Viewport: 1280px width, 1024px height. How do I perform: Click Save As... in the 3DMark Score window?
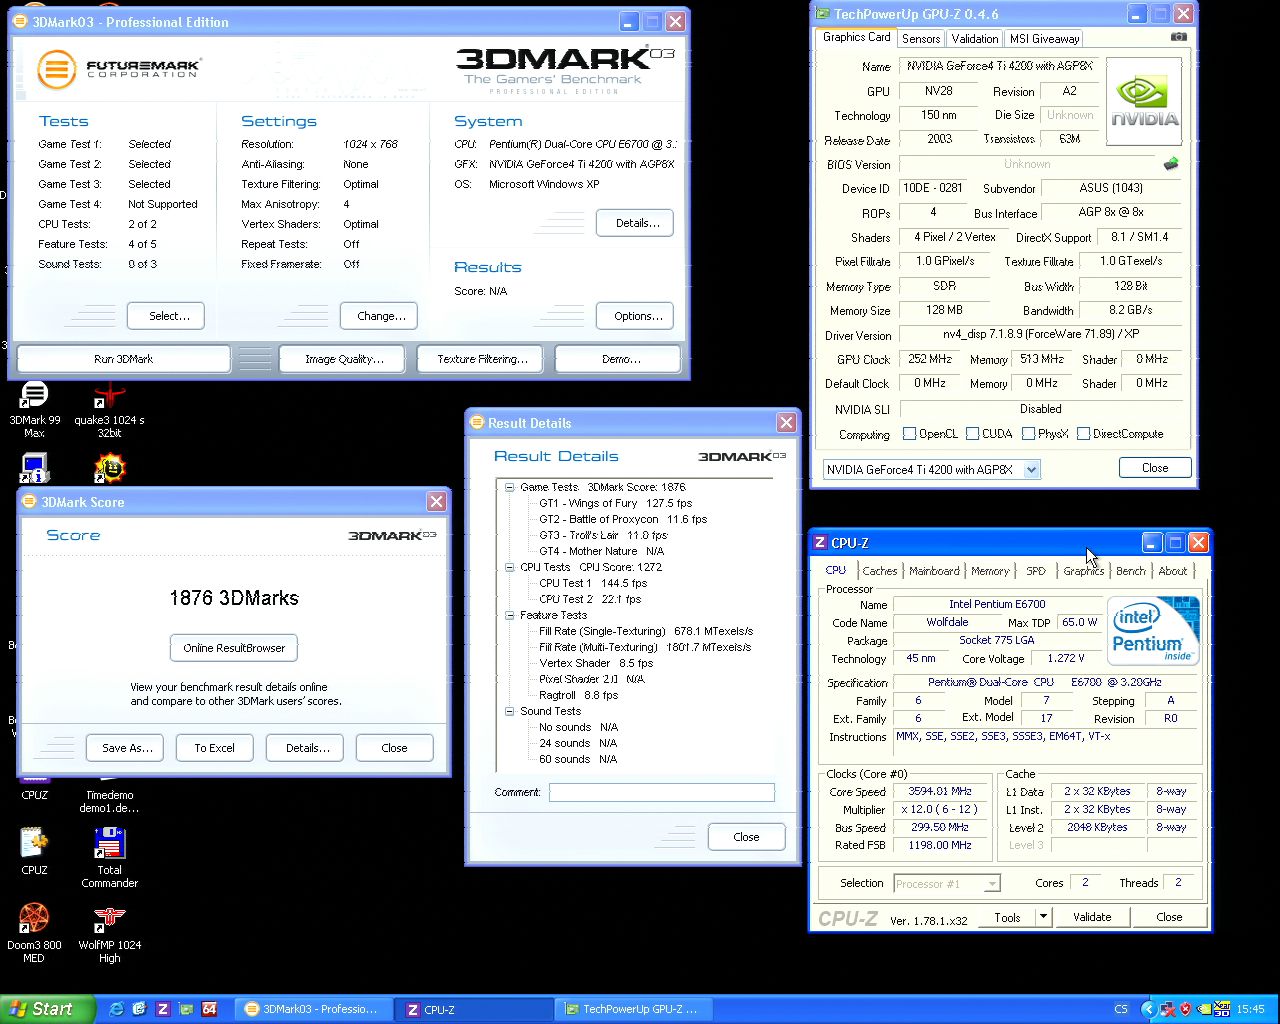(127, 748)
